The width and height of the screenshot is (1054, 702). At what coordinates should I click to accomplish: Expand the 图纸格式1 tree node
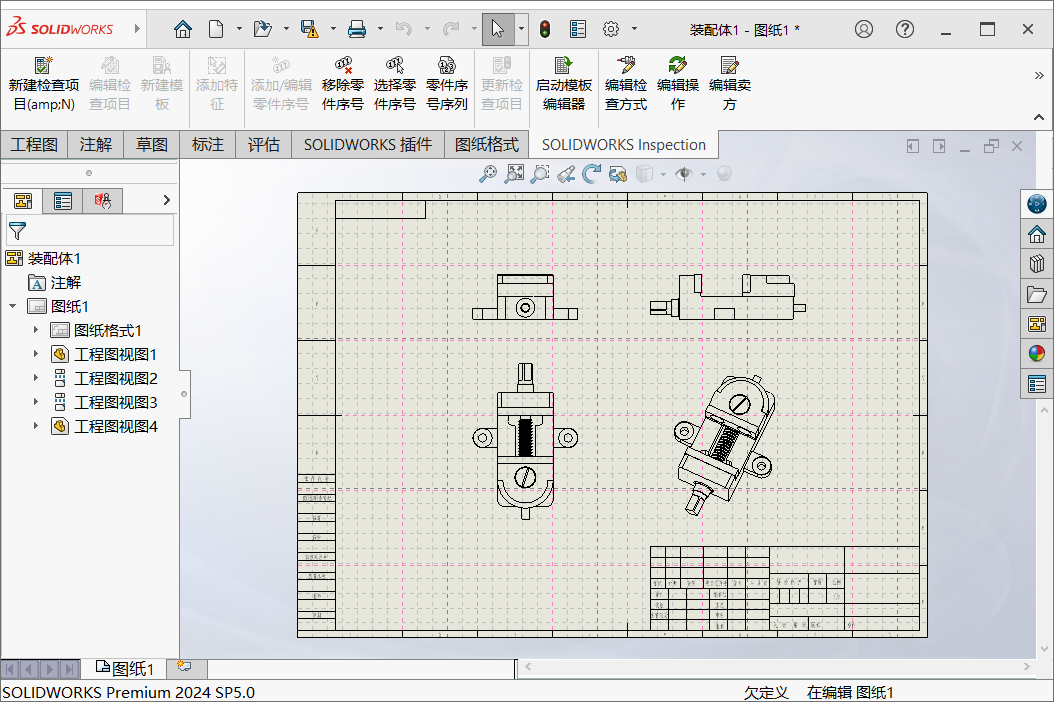coord(36,330)
